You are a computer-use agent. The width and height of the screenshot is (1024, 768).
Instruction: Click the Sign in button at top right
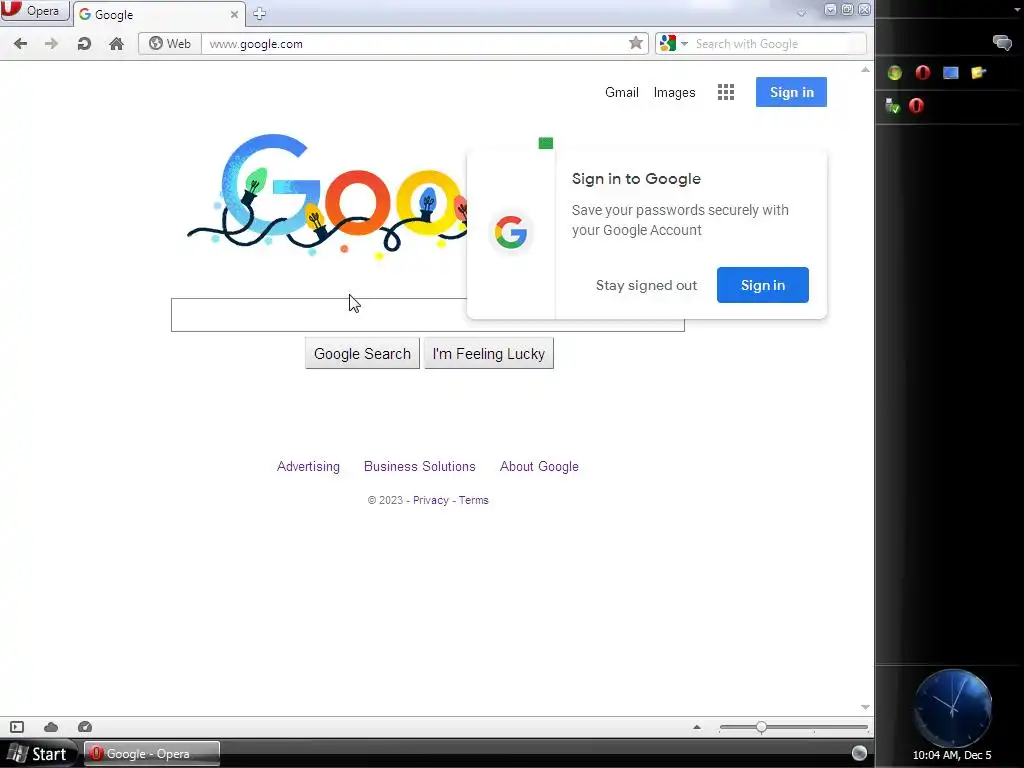[x=792, y=92]
